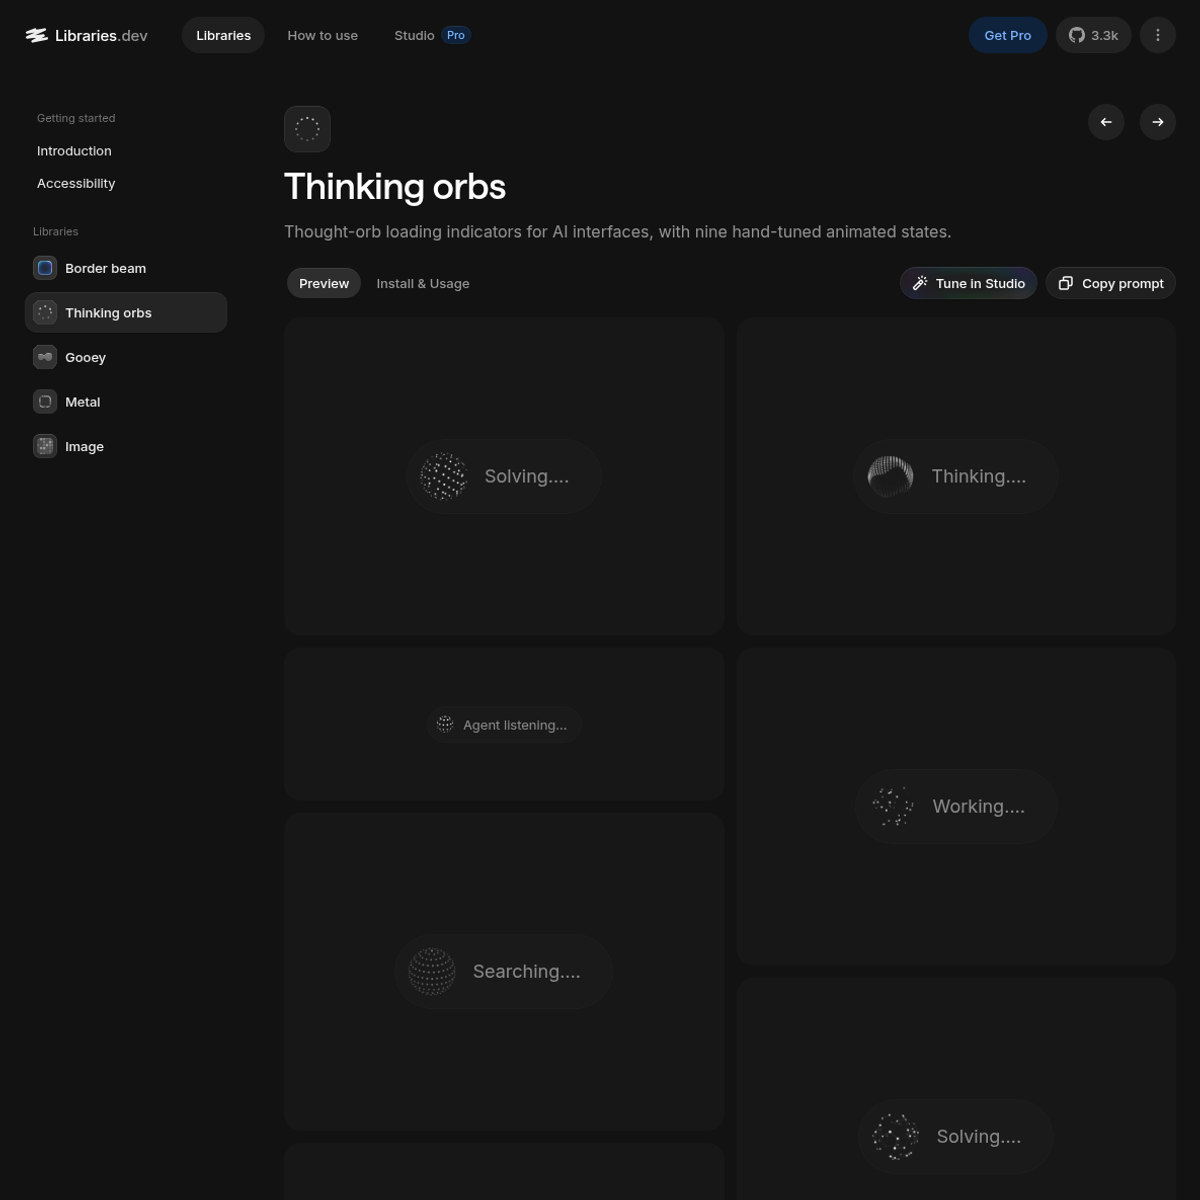Click the scattered orb beside Working
This screenshot has height=1200, width=1200.
tap(892, 806)
